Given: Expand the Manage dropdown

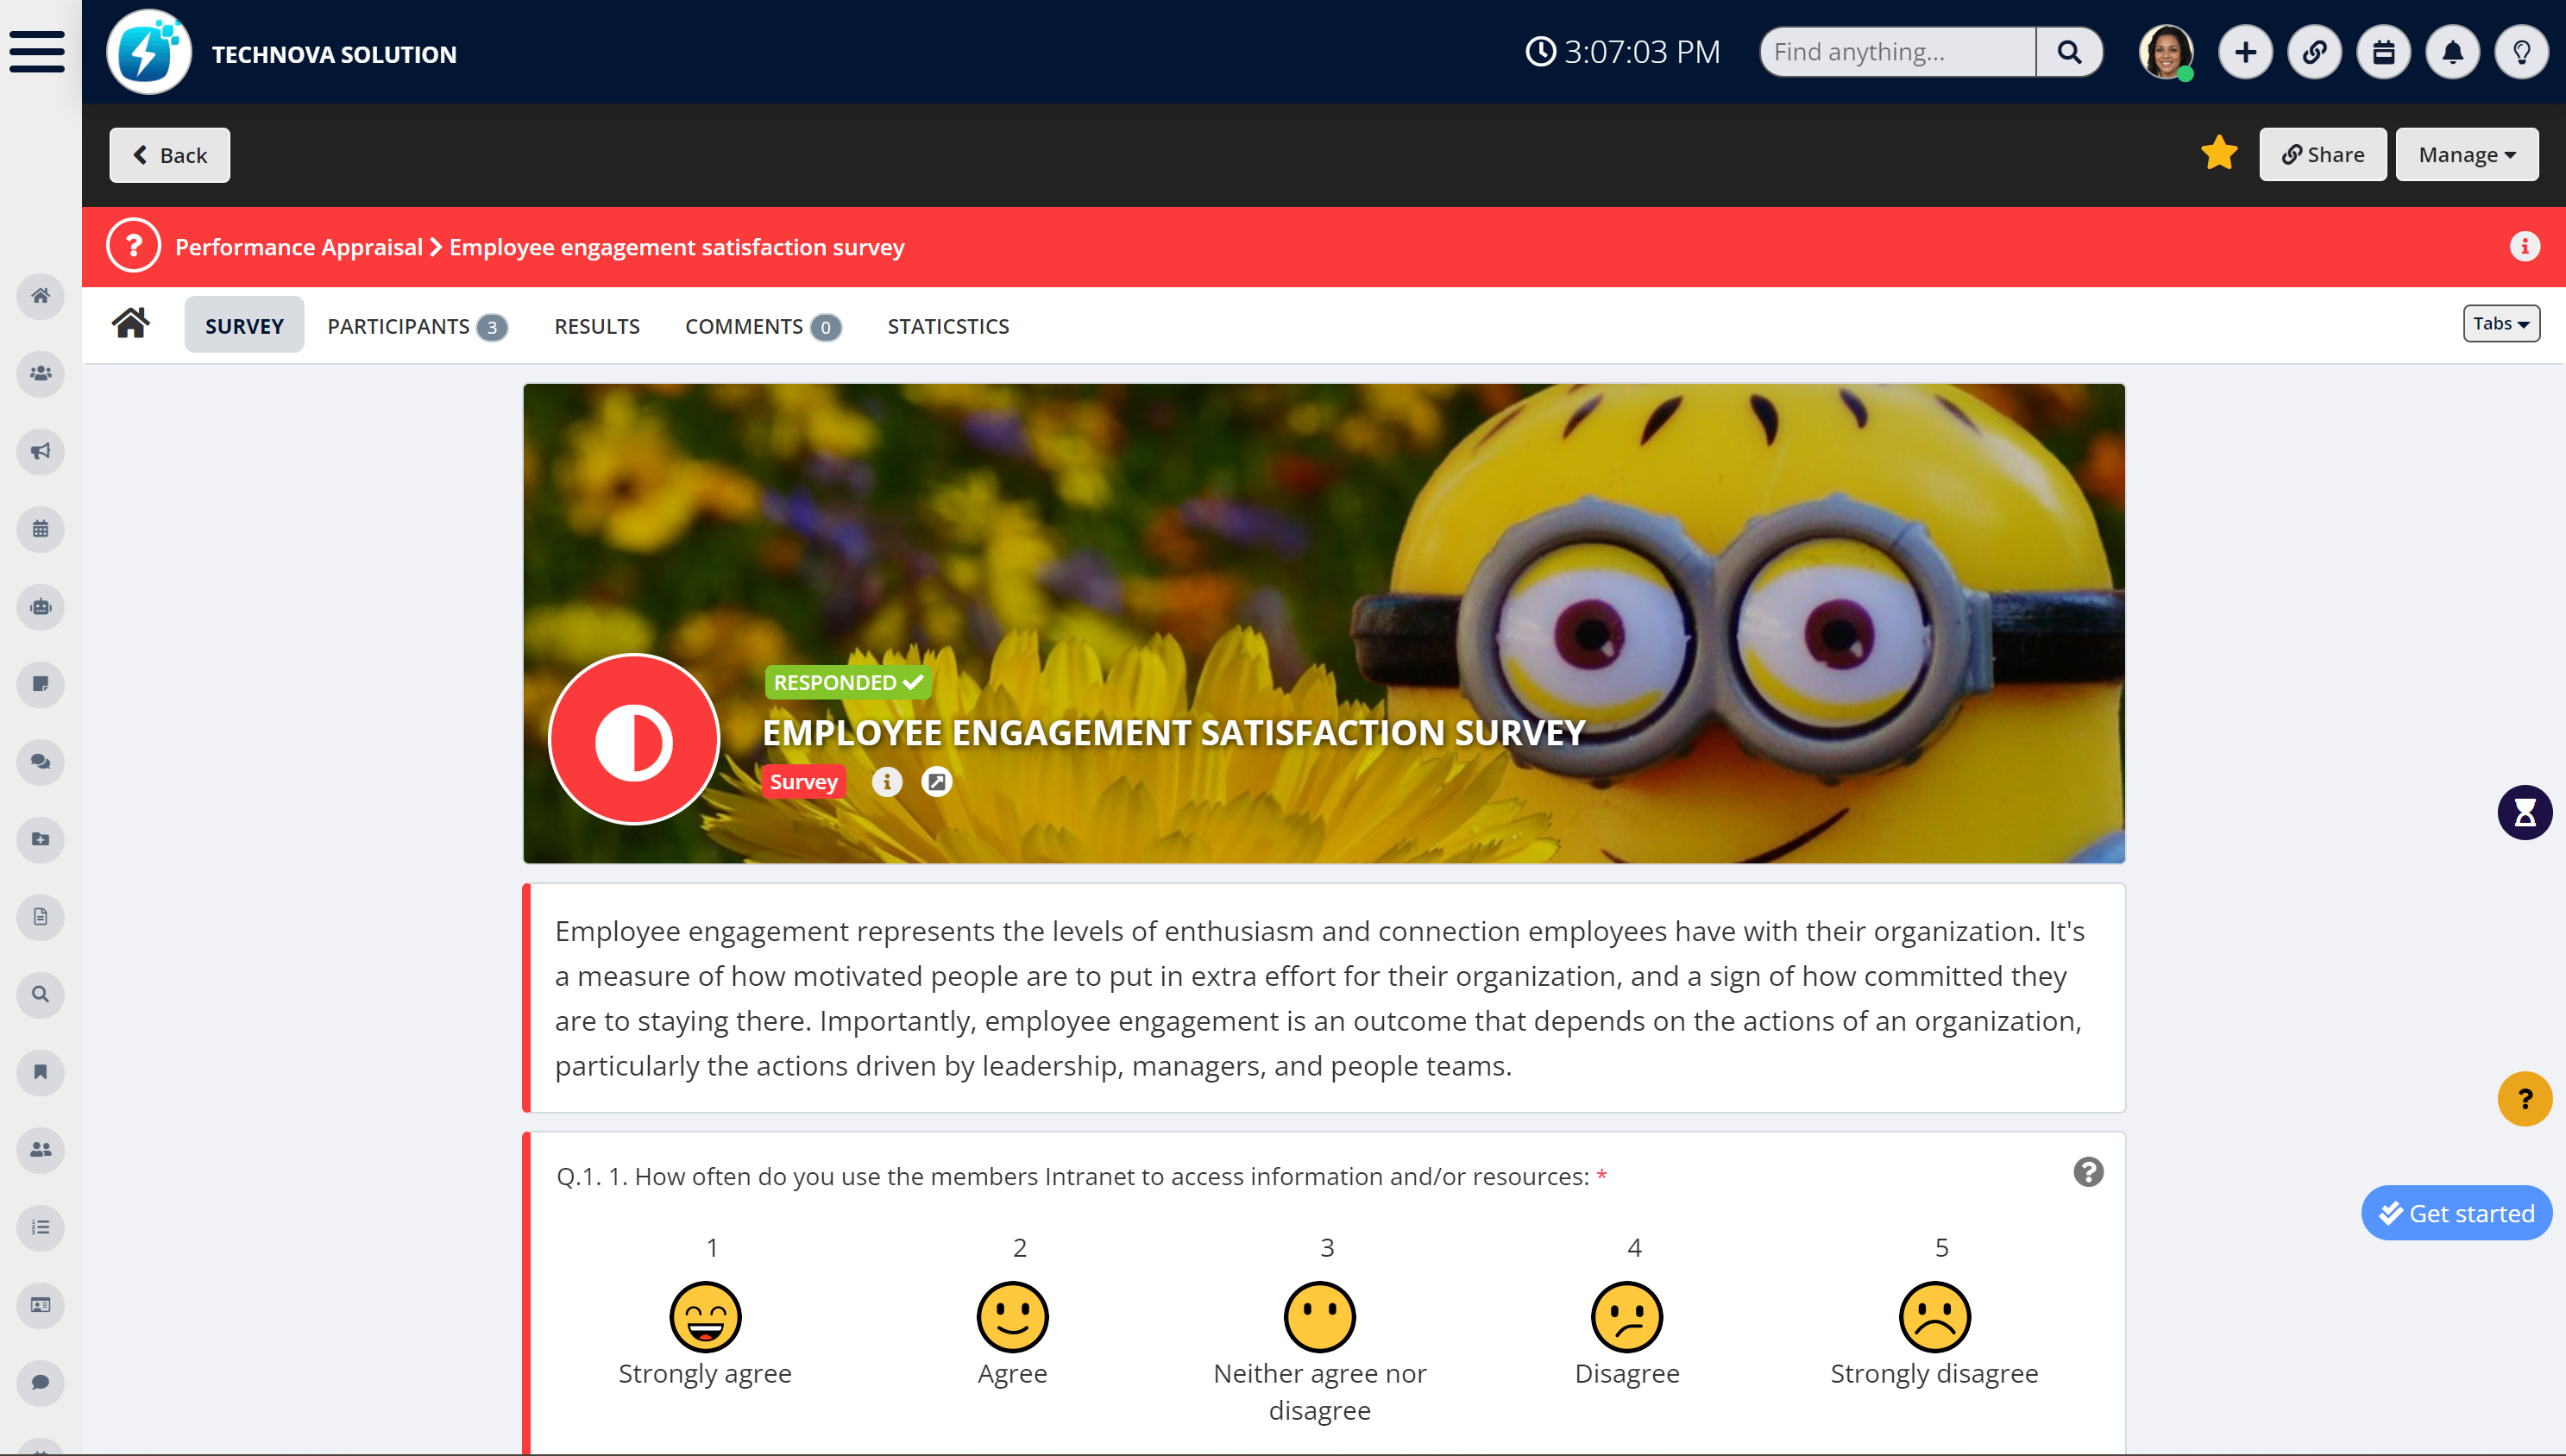Looking at the screenshot, I should coord(2466,155).
